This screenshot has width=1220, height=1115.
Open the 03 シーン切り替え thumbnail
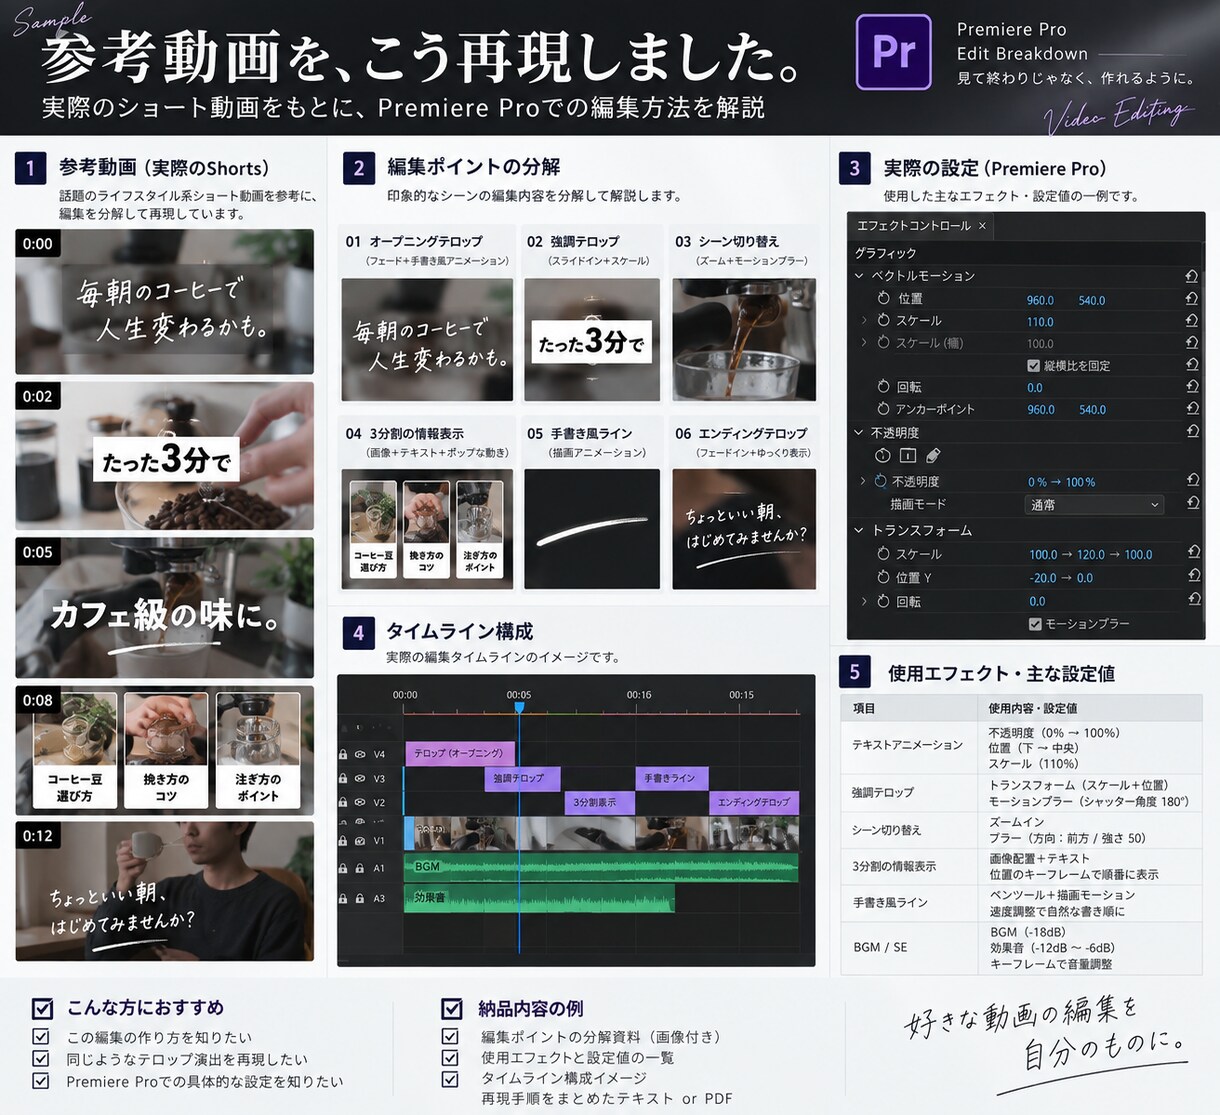pyautogui.click(x=743, y=340)
